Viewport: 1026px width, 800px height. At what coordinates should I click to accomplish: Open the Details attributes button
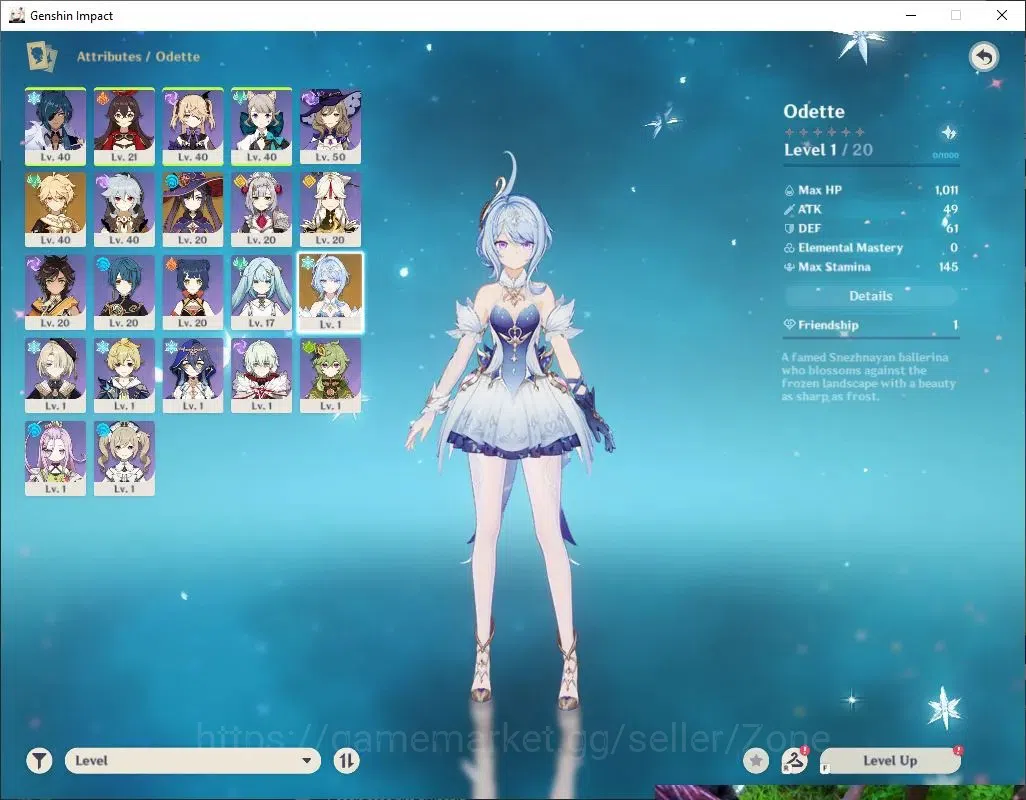click(871, 296)
